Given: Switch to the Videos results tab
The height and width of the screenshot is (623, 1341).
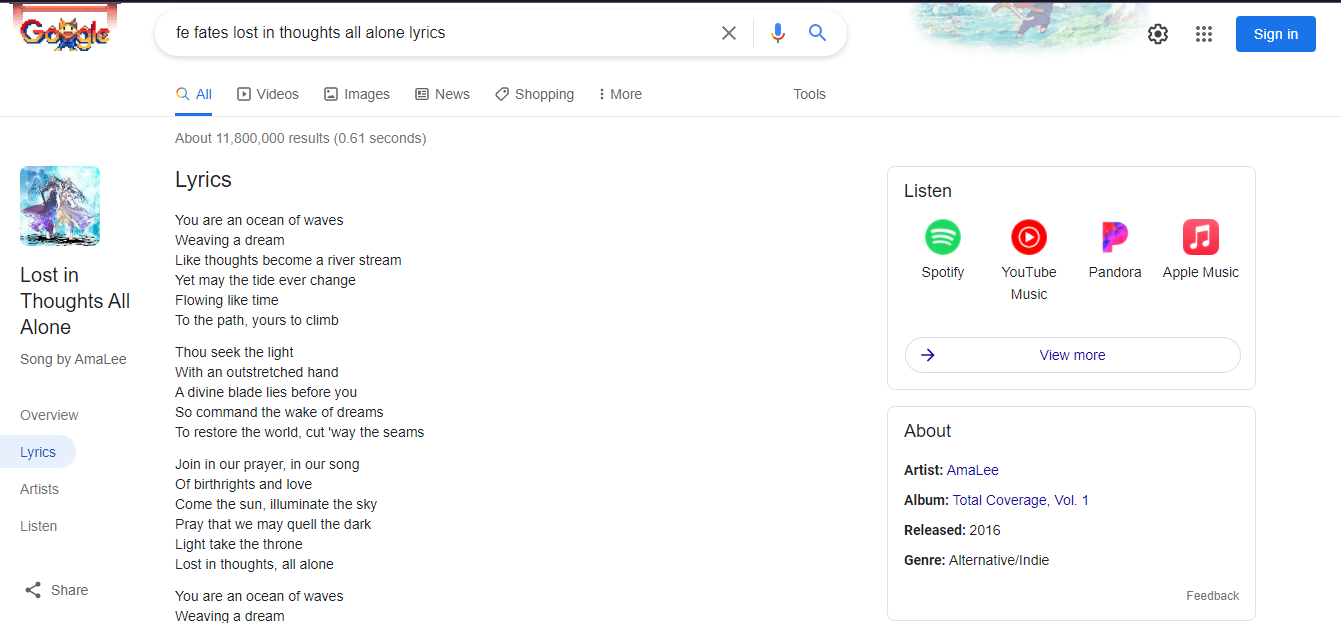Looking at the screenshot, I should click(268, 94).
